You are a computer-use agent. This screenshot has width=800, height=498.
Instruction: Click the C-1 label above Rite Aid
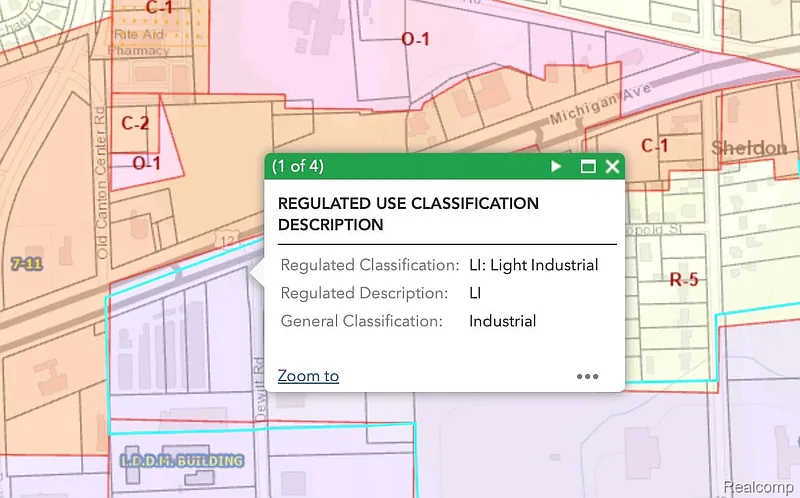(160, 8)
